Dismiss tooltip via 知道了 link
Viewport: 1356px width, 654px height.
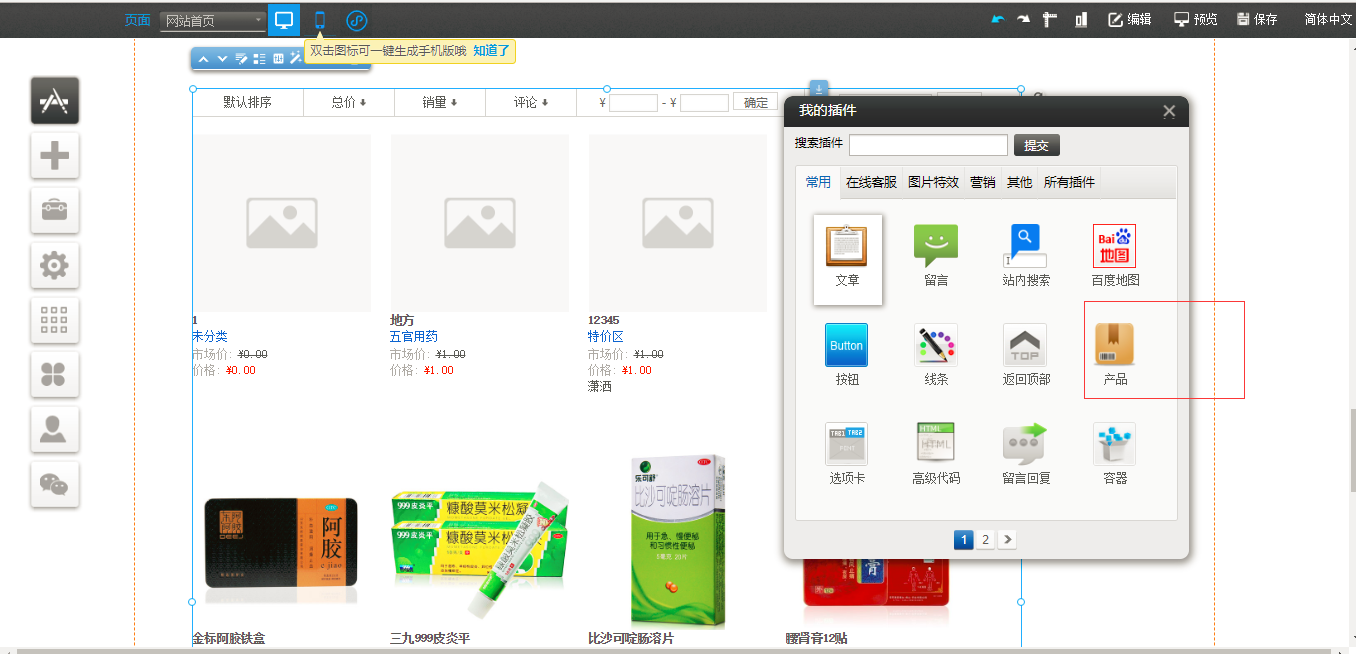[491, 50]
